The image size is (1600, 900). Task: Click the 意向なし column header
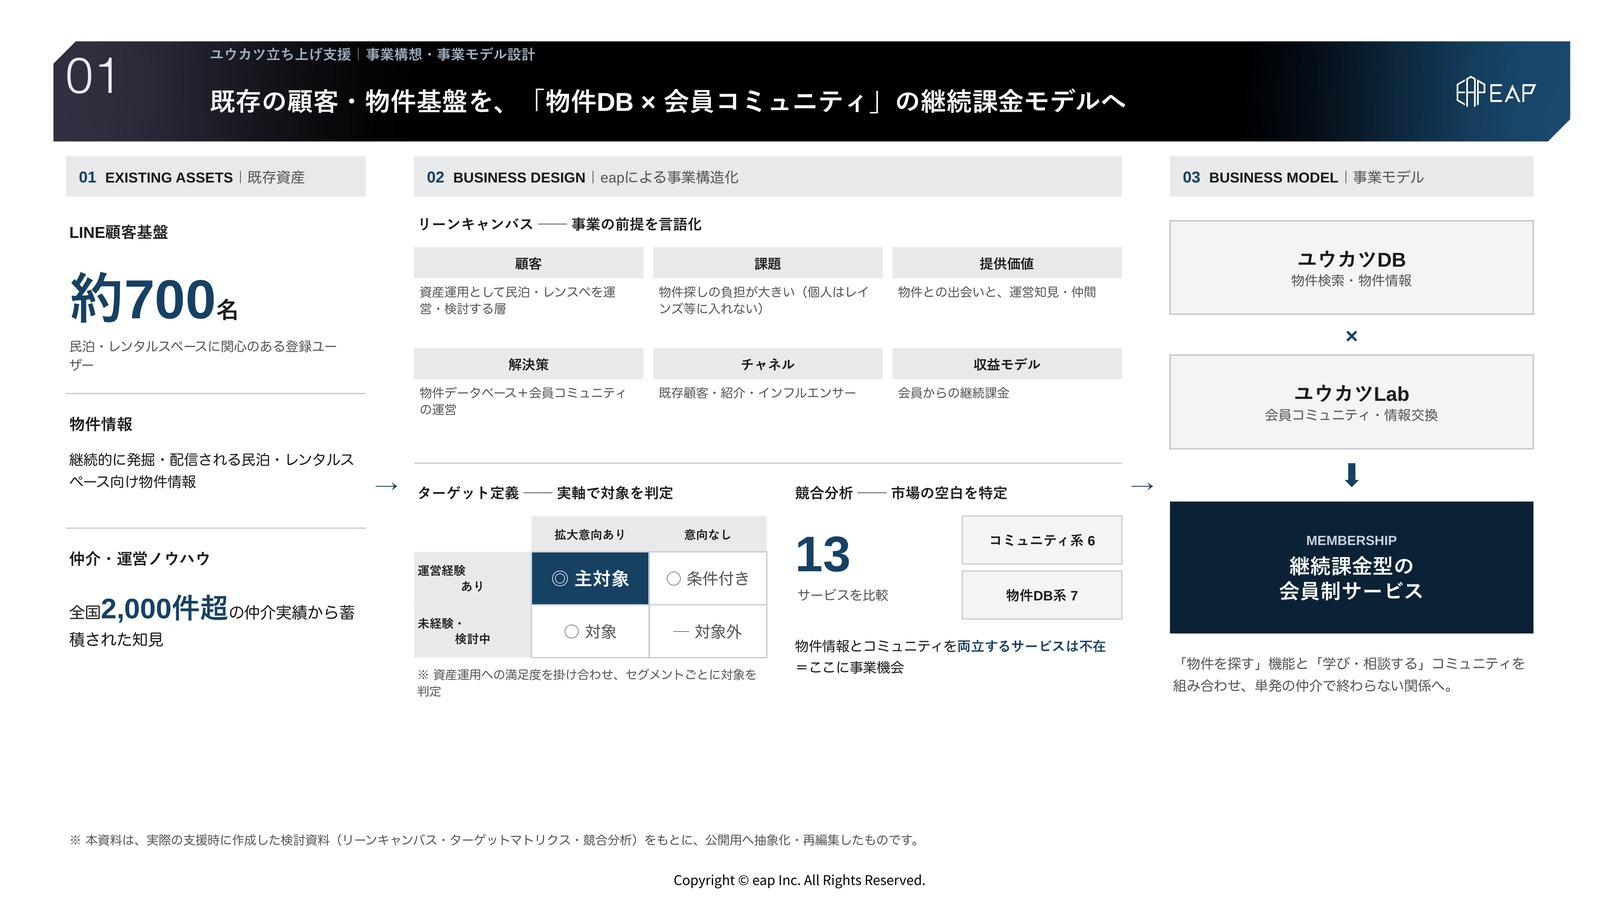(x=708, y=534)
